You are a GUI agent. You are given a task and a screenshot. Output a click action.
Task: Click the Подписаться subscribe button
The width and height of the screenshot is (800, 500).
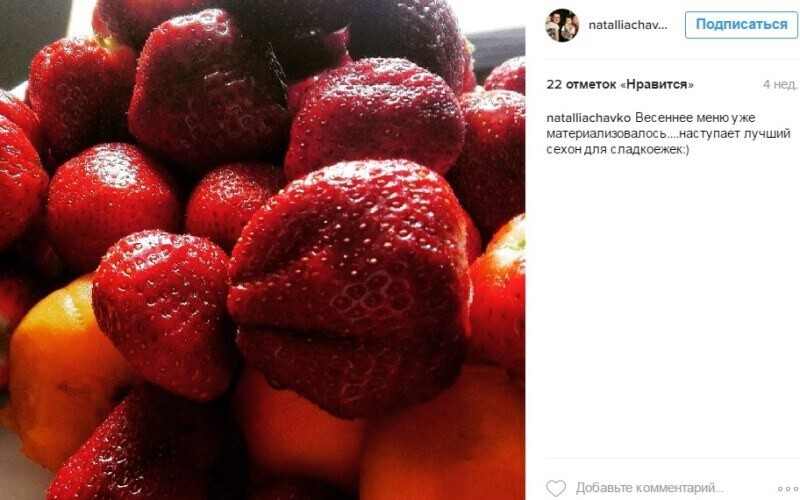[741, 24]
